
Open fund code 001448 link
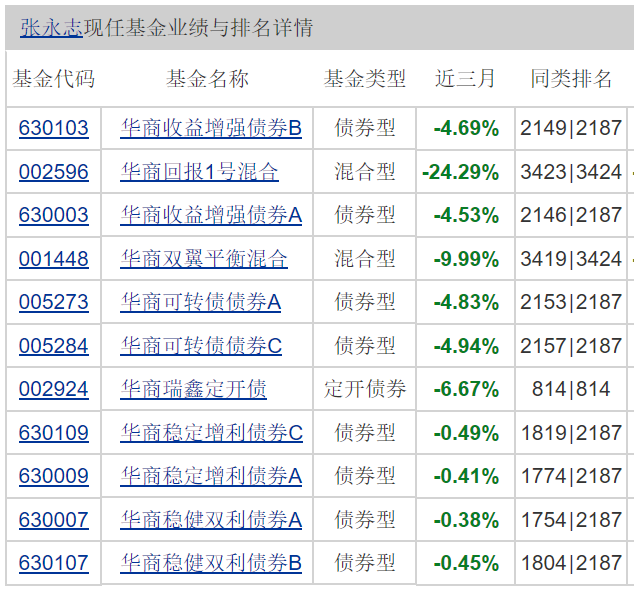54,259
